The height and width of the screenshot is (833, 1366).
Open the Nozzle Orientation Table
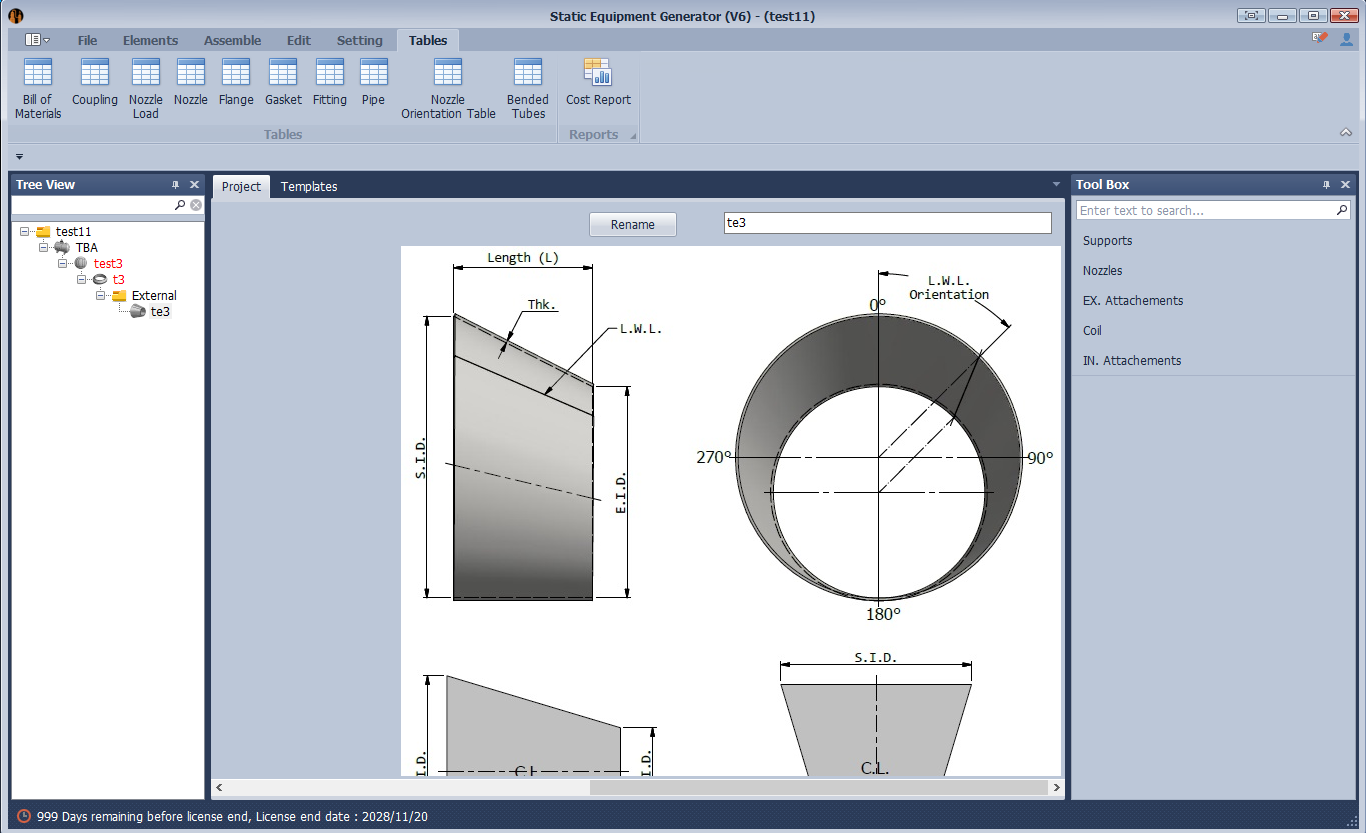tap(448, 88)
